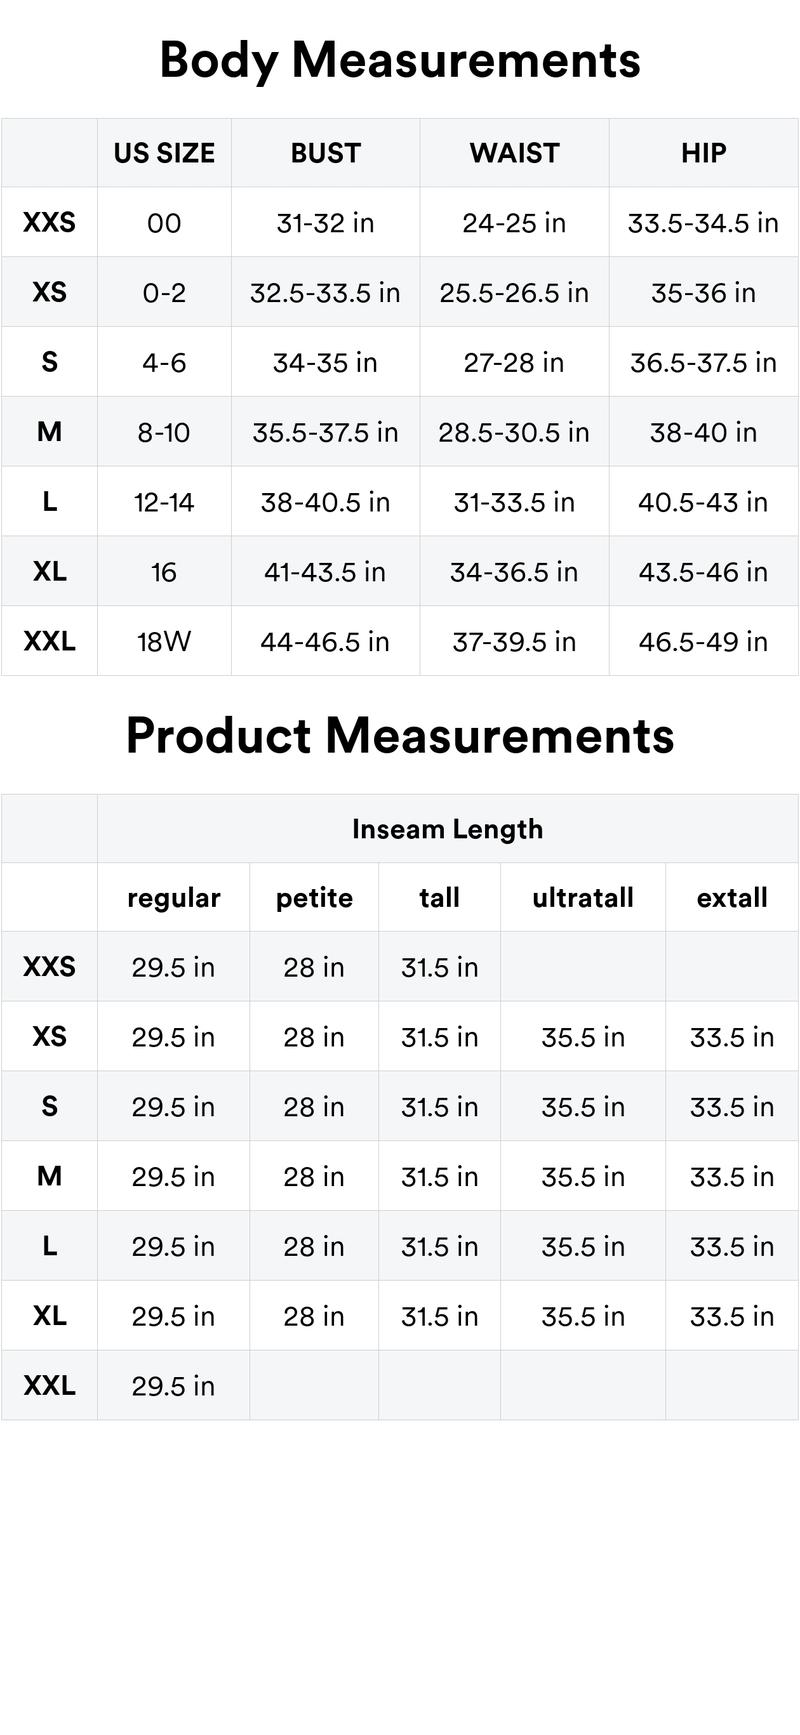Select the extall inseam column header
800x1735 pixels.
(x=732, y=898)
